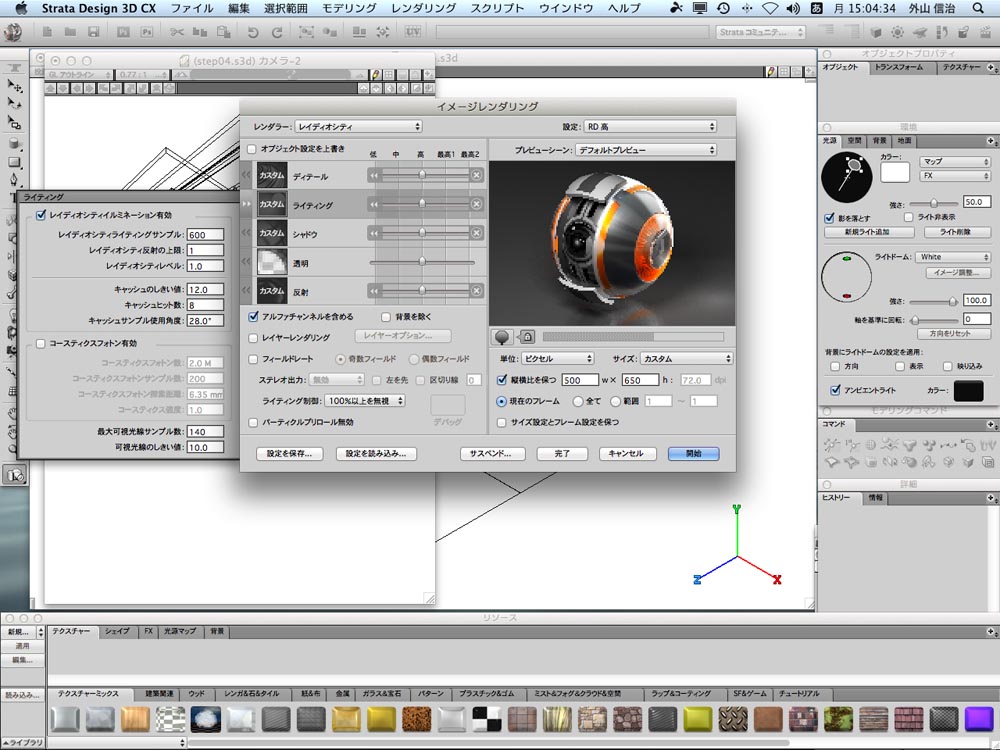1000x750 pixels.
Task: Click the lock icon under the render preview
Action: click(527, 336)
